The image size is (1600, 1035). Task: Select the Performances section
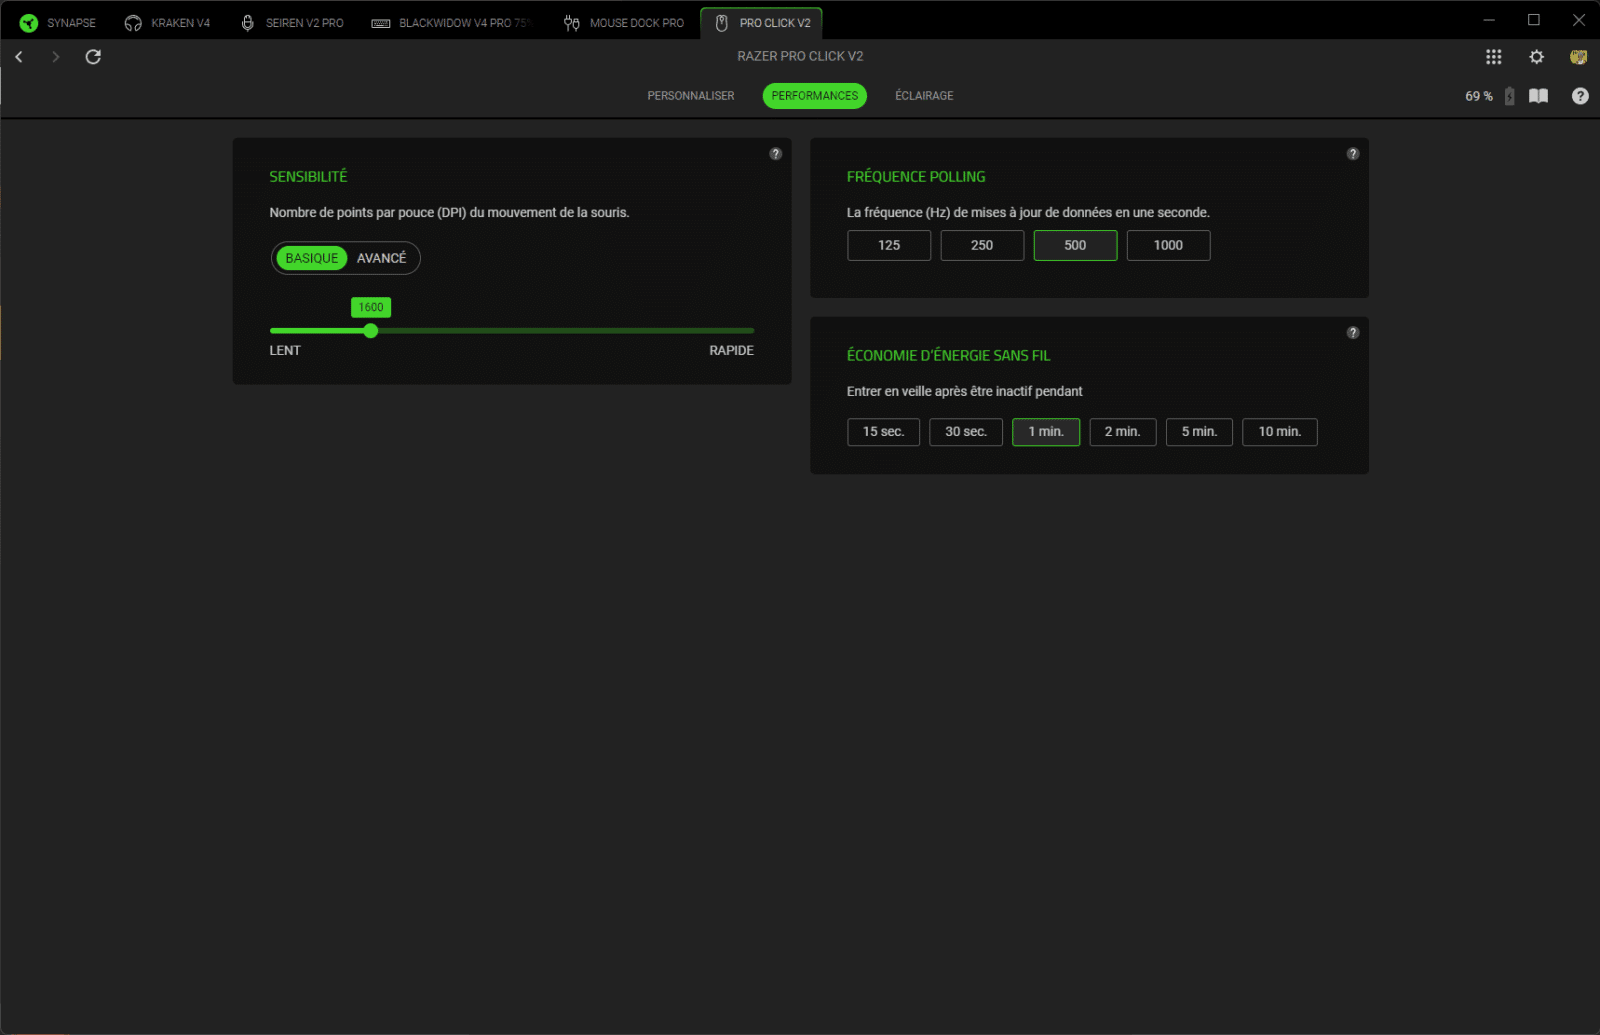tap(815, 96)
